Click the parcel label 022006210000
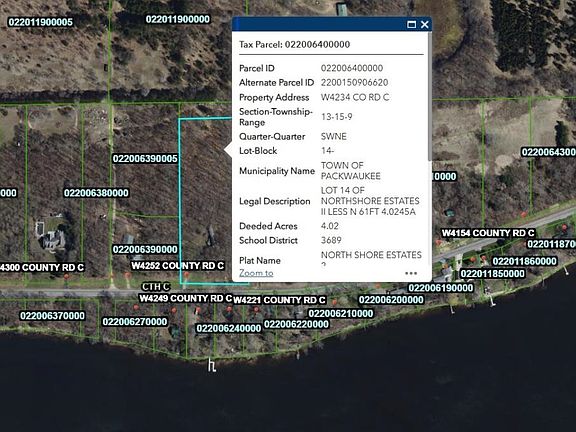The height and width of the screenshot is (432, 576). pos(341,313)
